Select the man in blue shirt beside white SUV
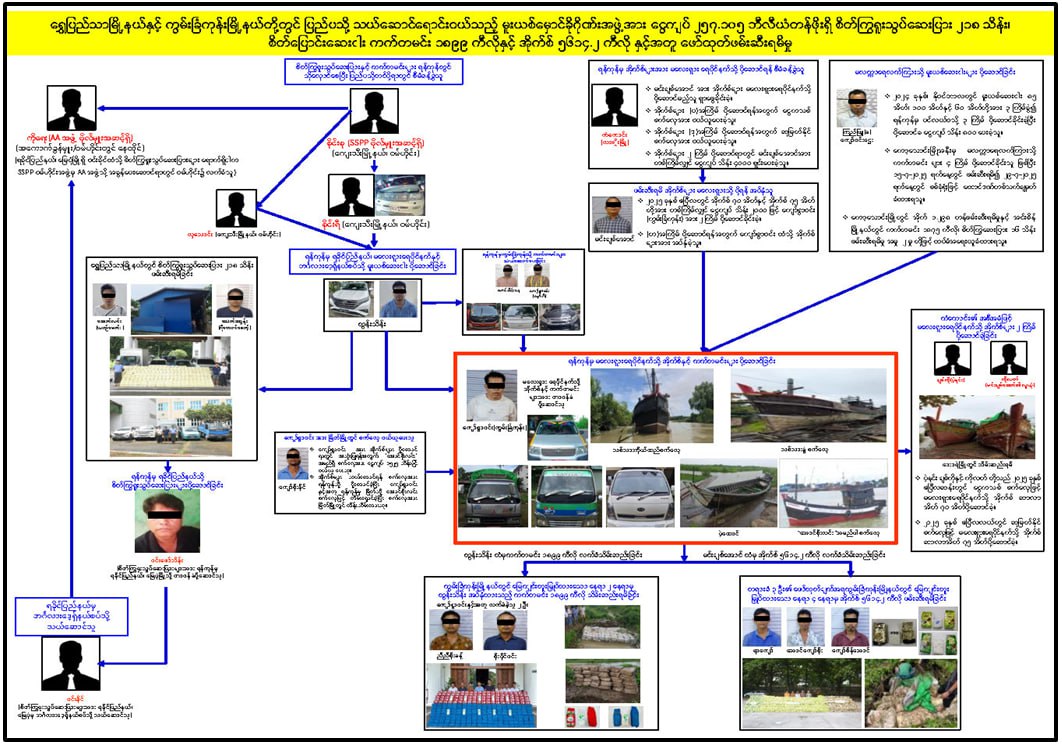This screenshot has height=744, width=1062. (x=398, y=299)
